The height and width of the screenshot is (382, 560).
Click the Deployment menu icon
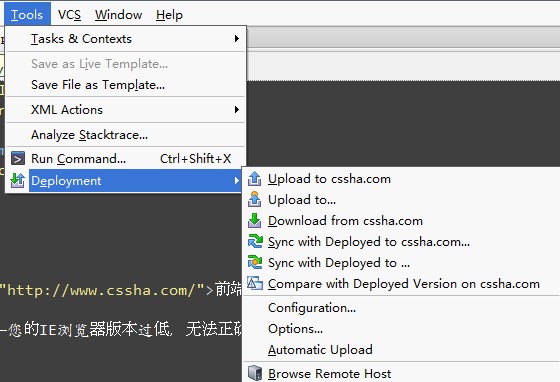18,180
